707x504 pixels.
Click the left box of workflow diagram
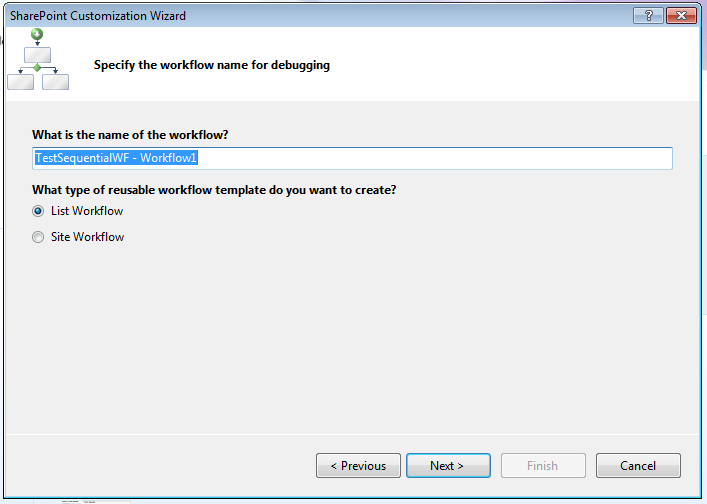pyautogui.click(x=20, y=81)
